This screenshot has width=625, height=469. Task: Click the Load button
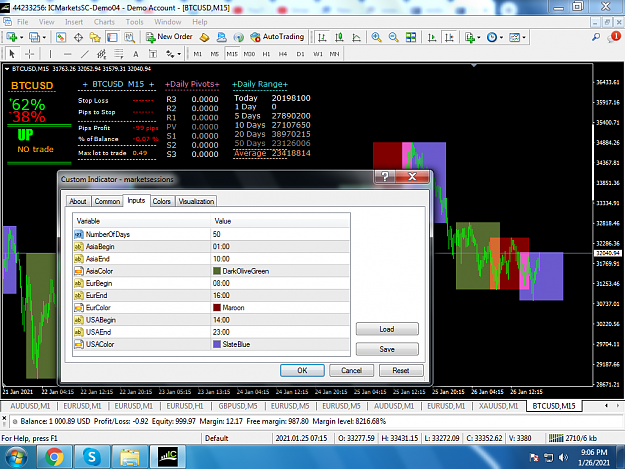[x=387, y=329]
